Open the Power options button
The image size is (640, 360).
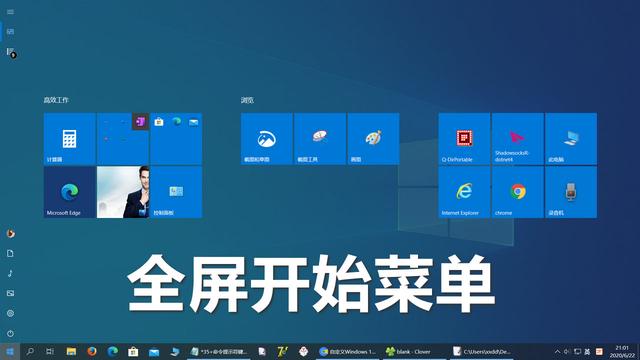(10, 333)
